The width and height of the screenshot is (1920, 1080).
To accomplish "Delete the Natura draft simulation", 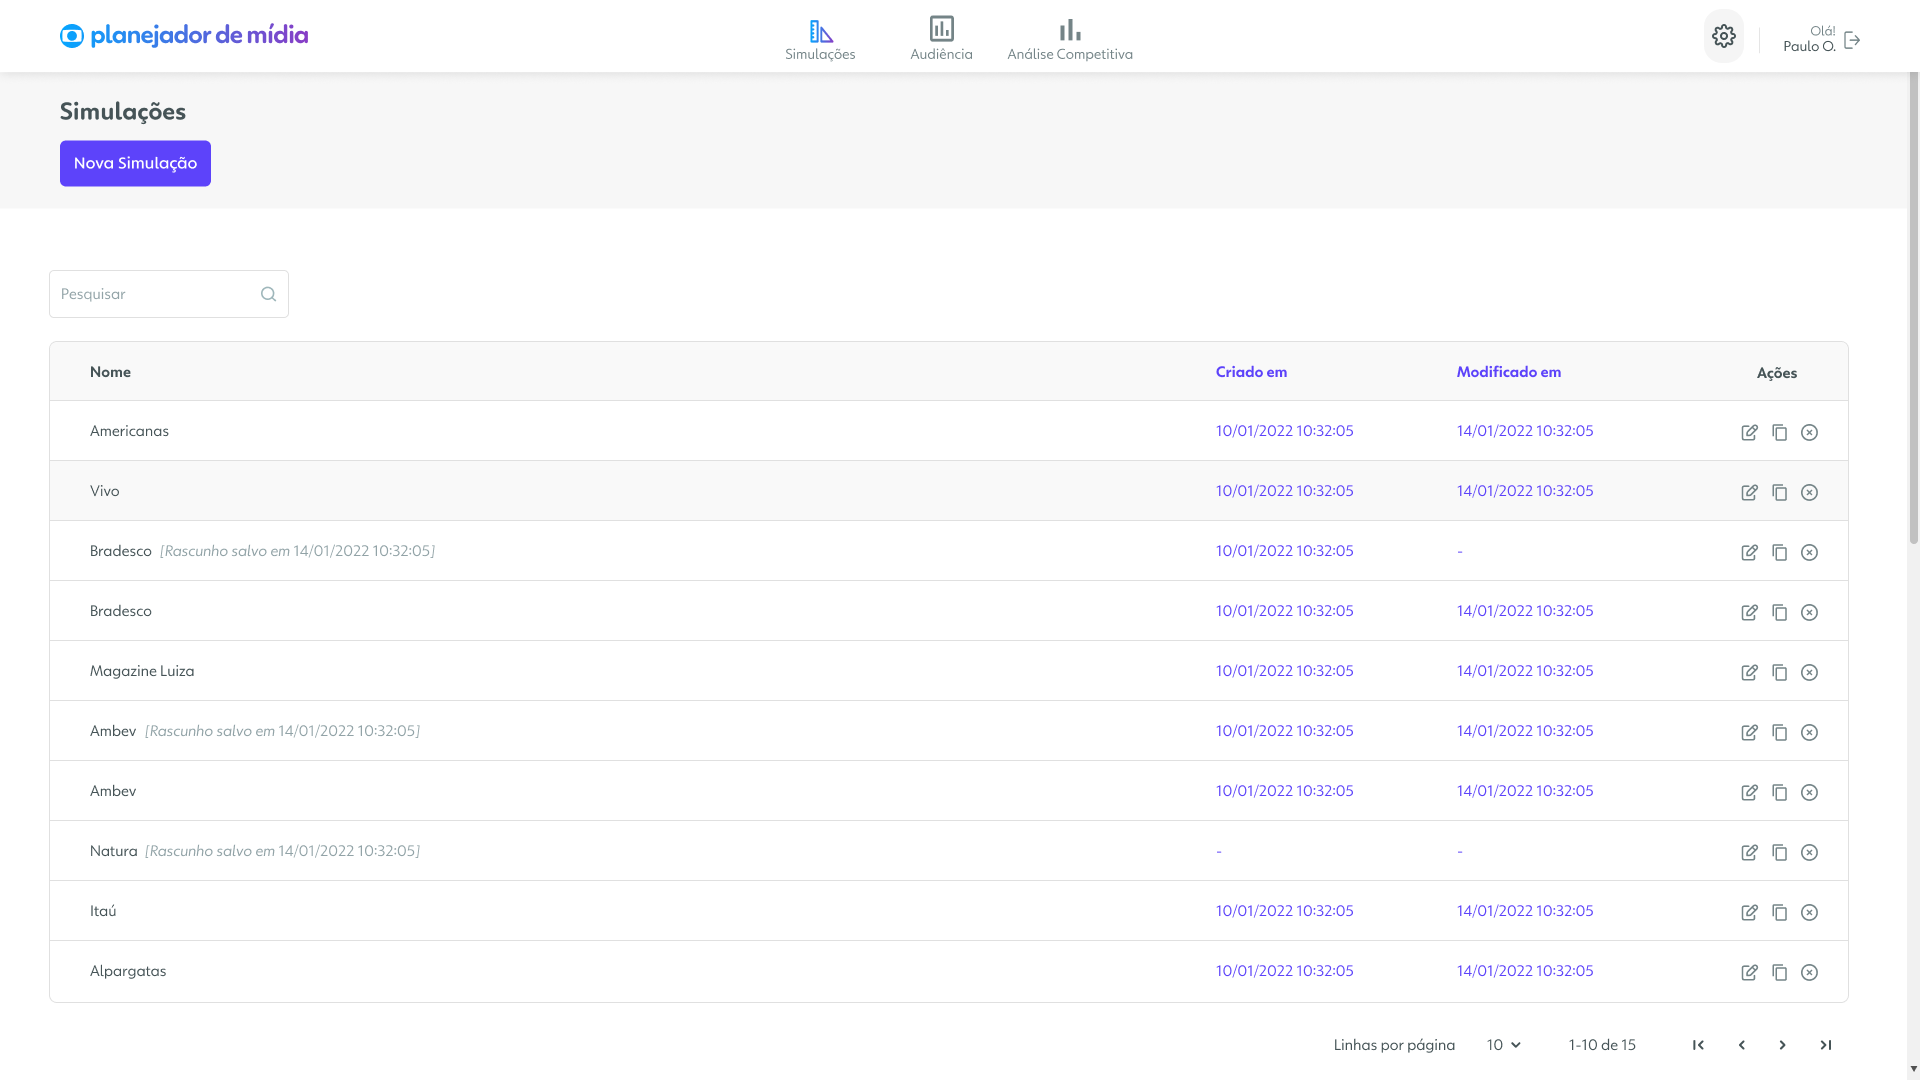I will tap(1809, 852).
